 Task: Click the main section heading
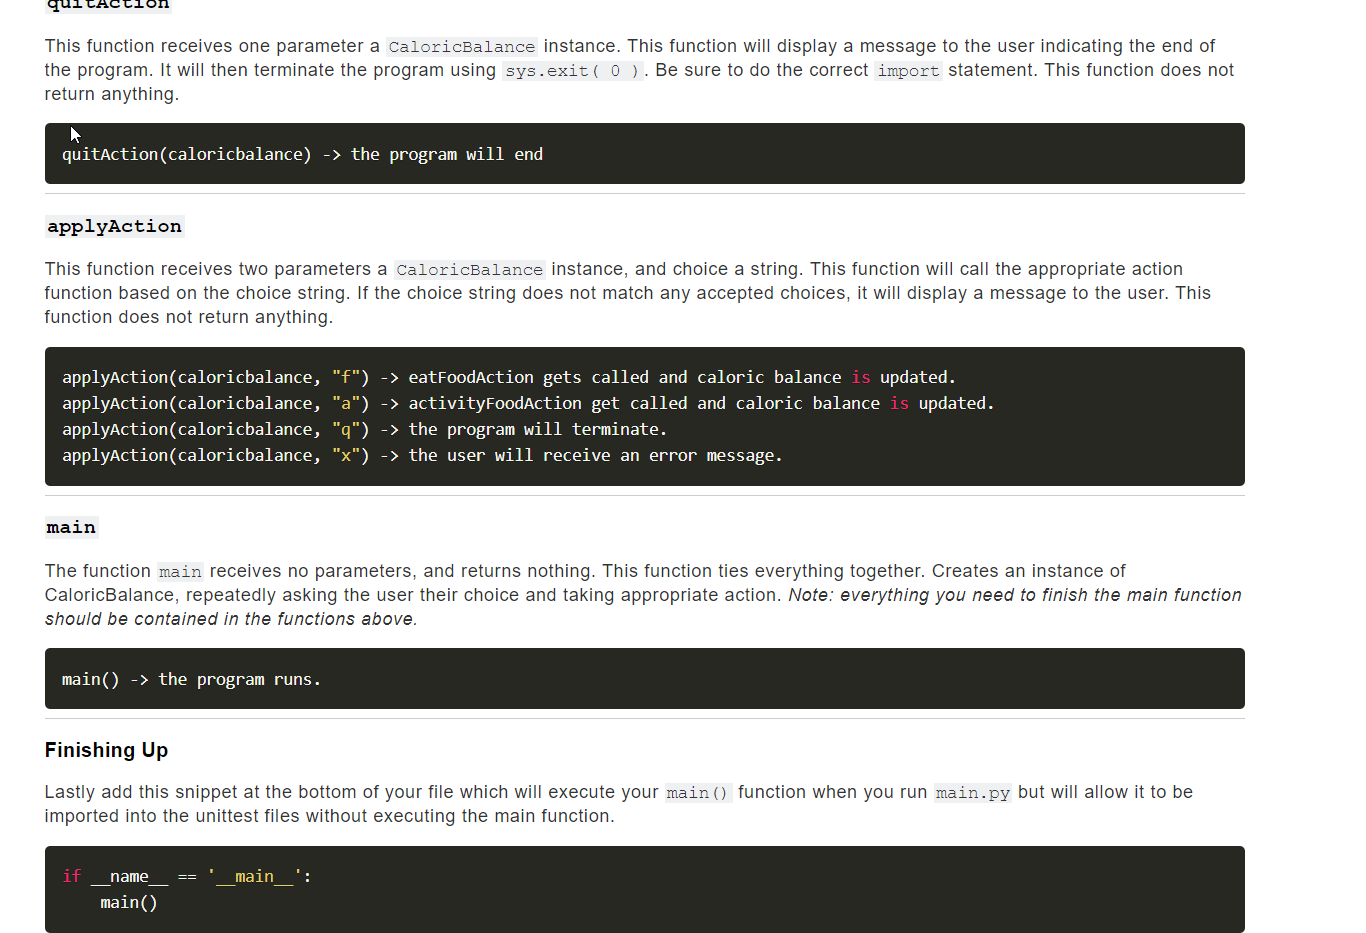click(71, 527)
